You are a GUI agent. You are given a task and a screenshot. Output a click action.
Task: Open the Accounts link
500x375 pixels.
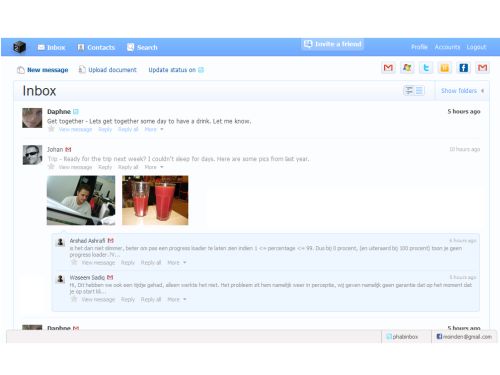coord(447,47)
